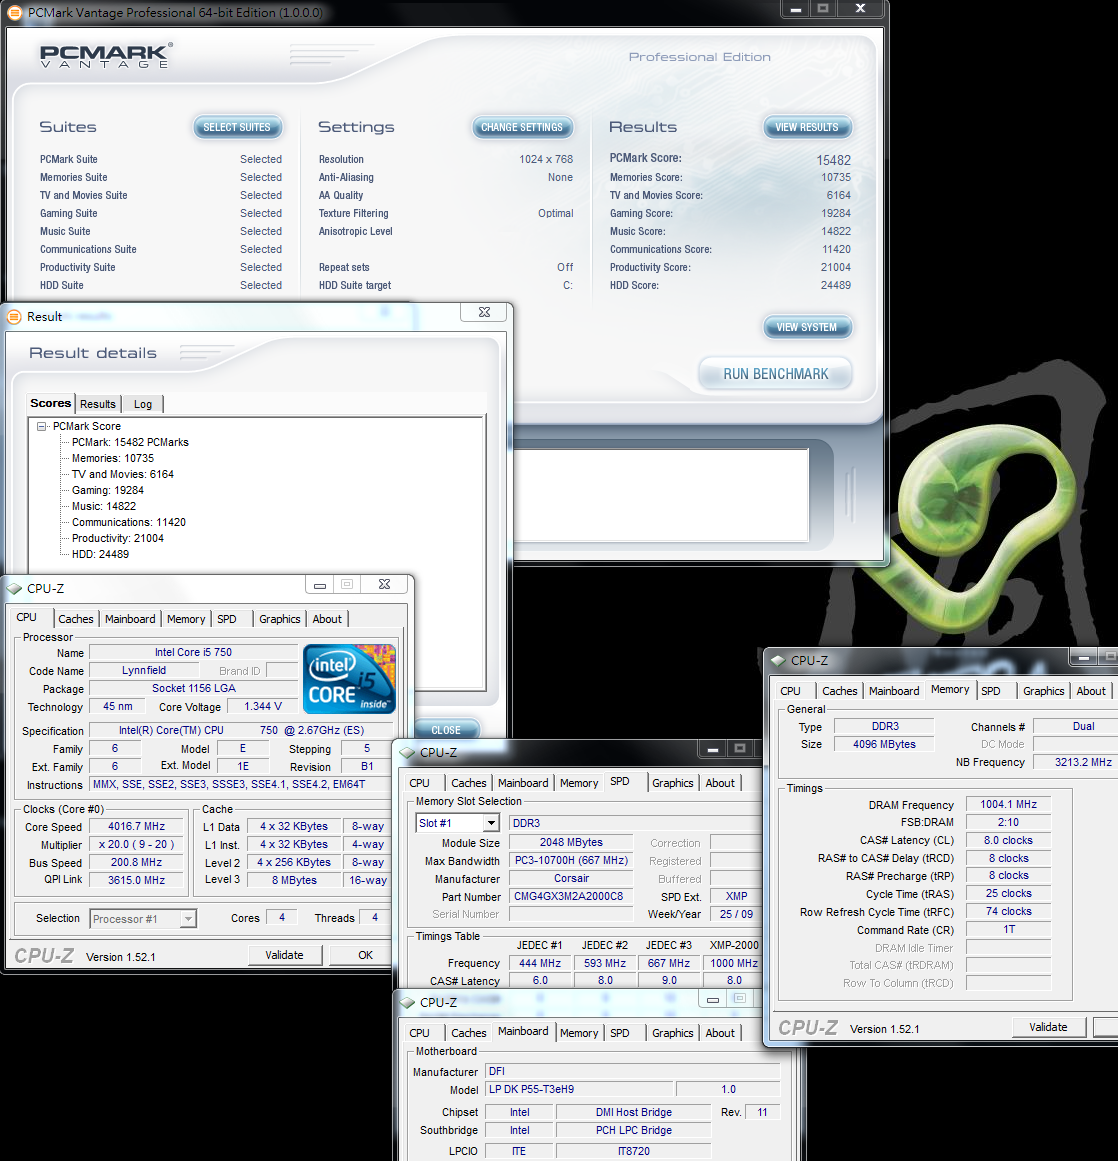Click the SELECT SUITES button

237,127
